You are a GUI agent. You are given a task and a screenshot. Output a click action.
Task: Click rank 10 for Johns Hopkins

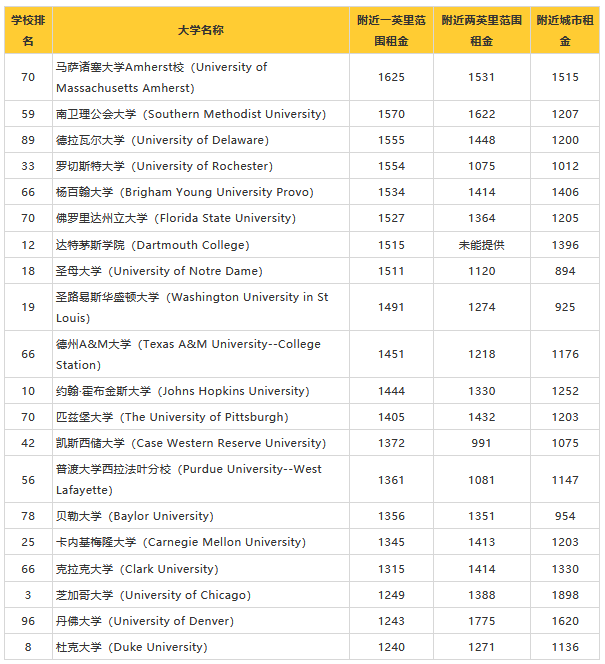click(x=28, y=391)
